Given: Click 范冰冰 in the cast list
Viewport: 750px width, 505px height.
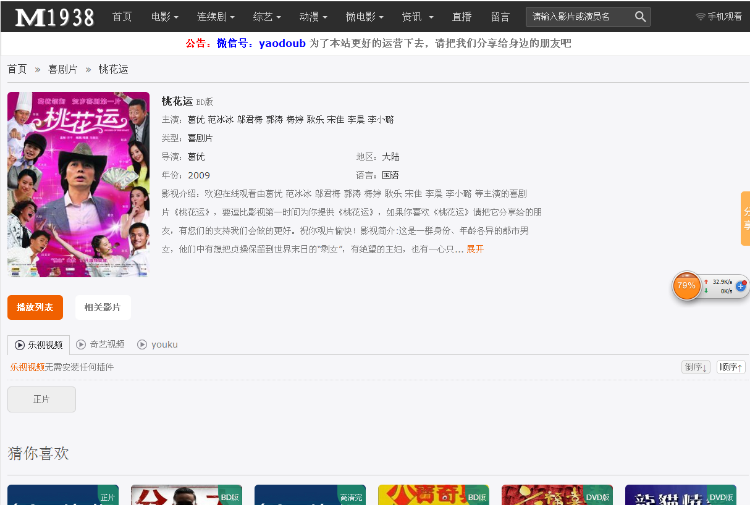Looking at the screenshot, I should pos(221,120).
